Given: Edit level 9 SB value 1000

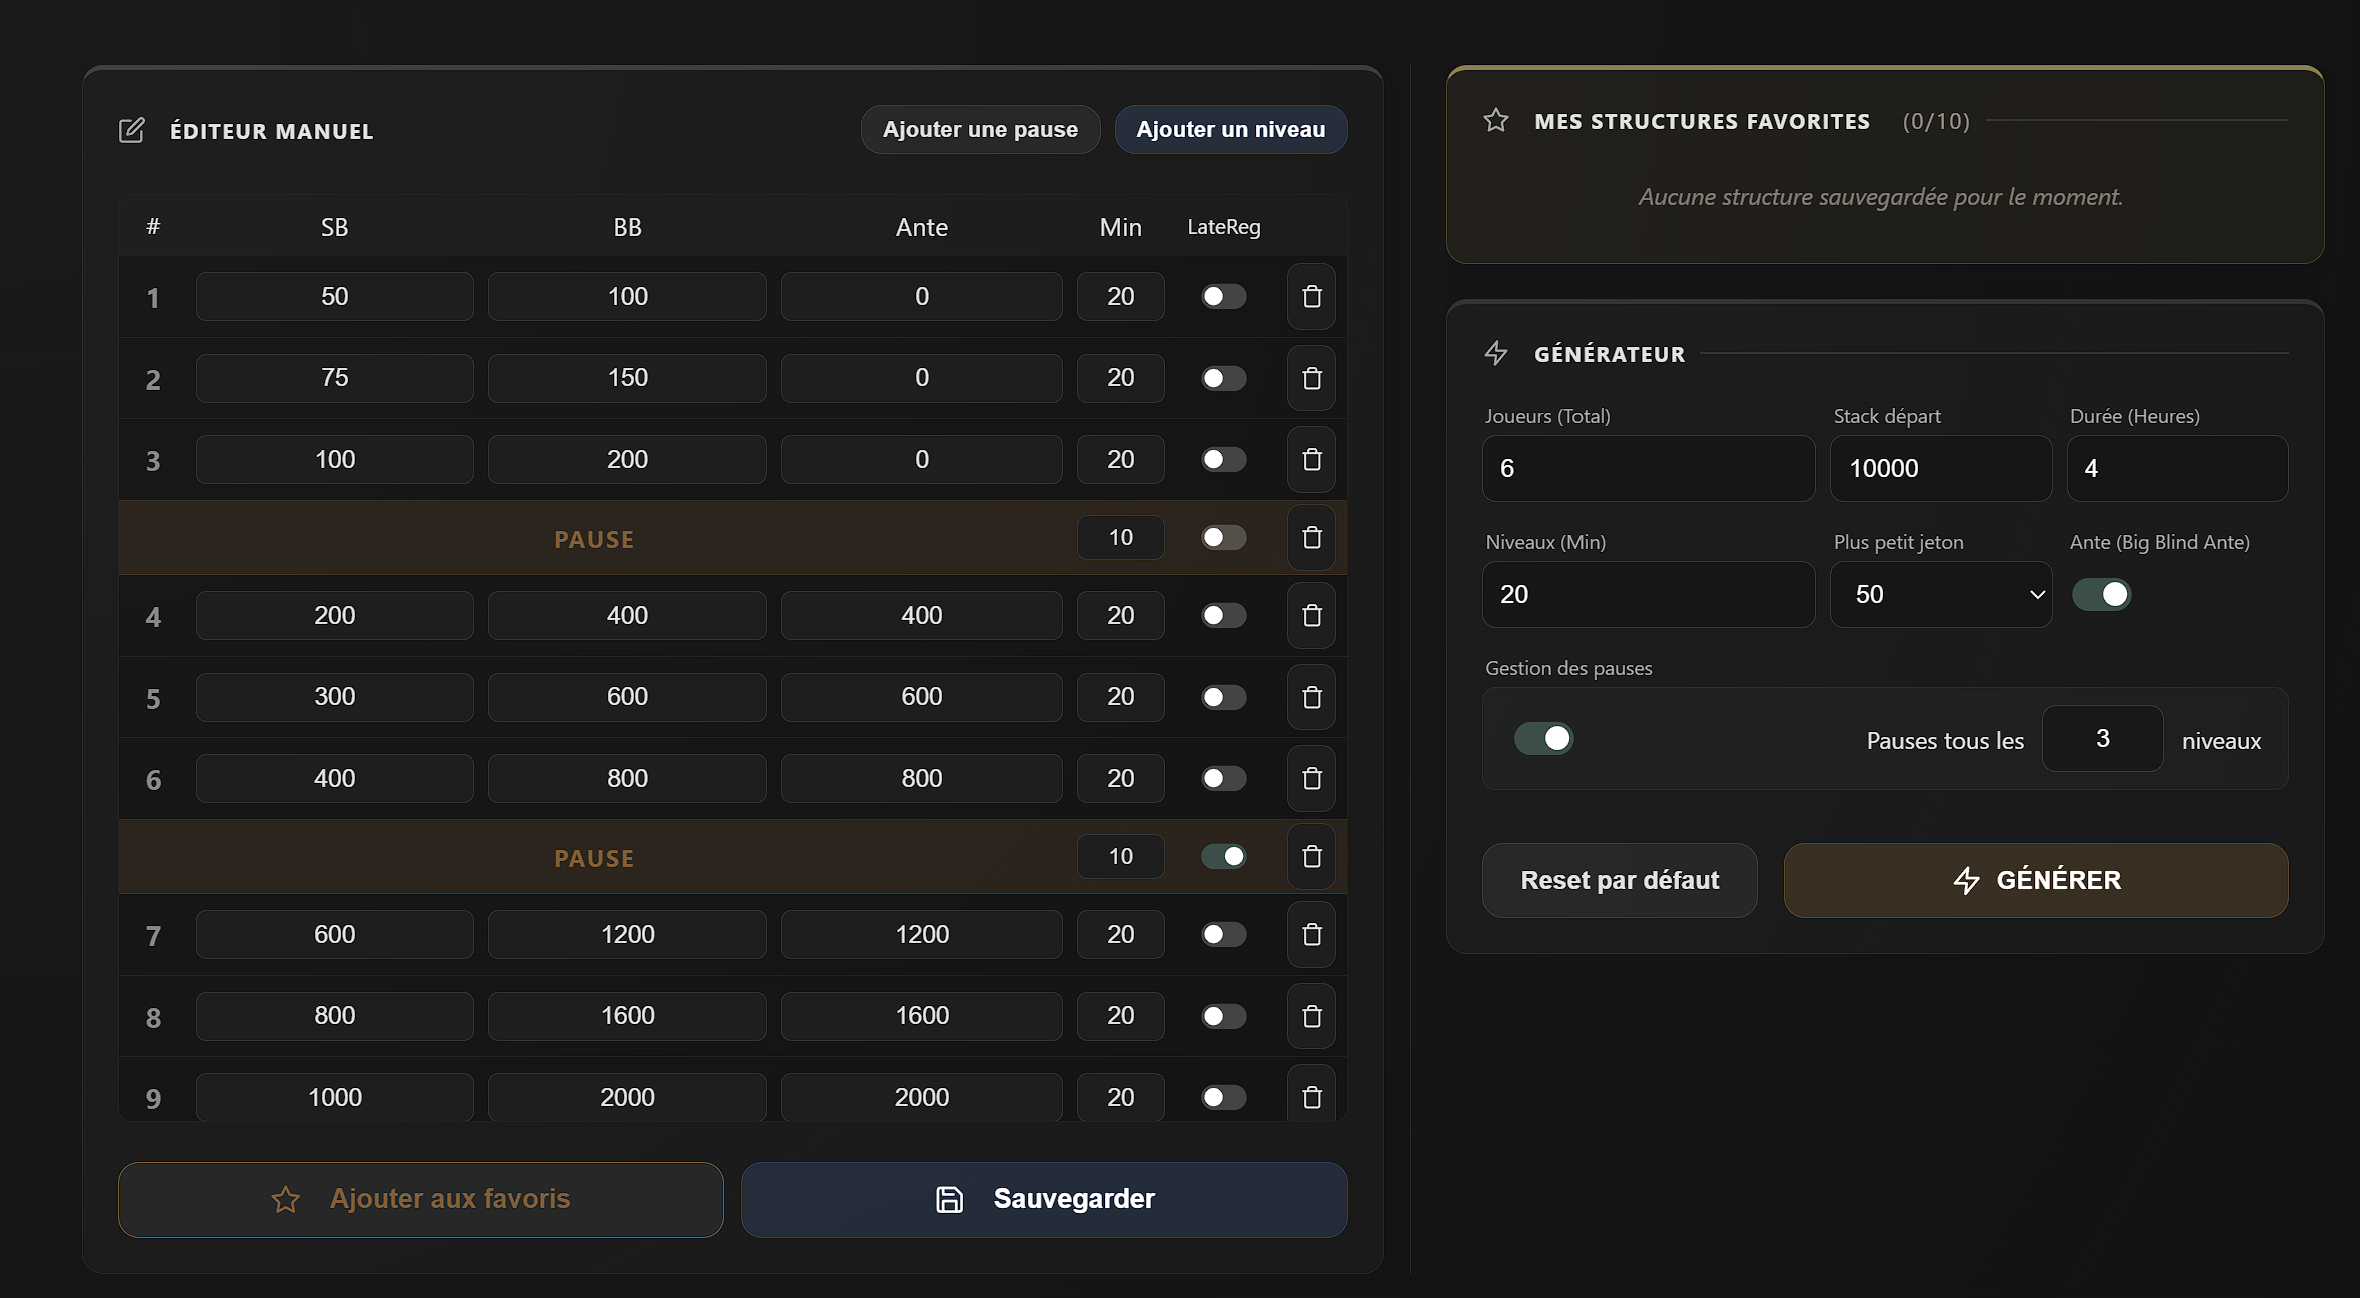Looking at the screenshot, I should click(334, 1097).
